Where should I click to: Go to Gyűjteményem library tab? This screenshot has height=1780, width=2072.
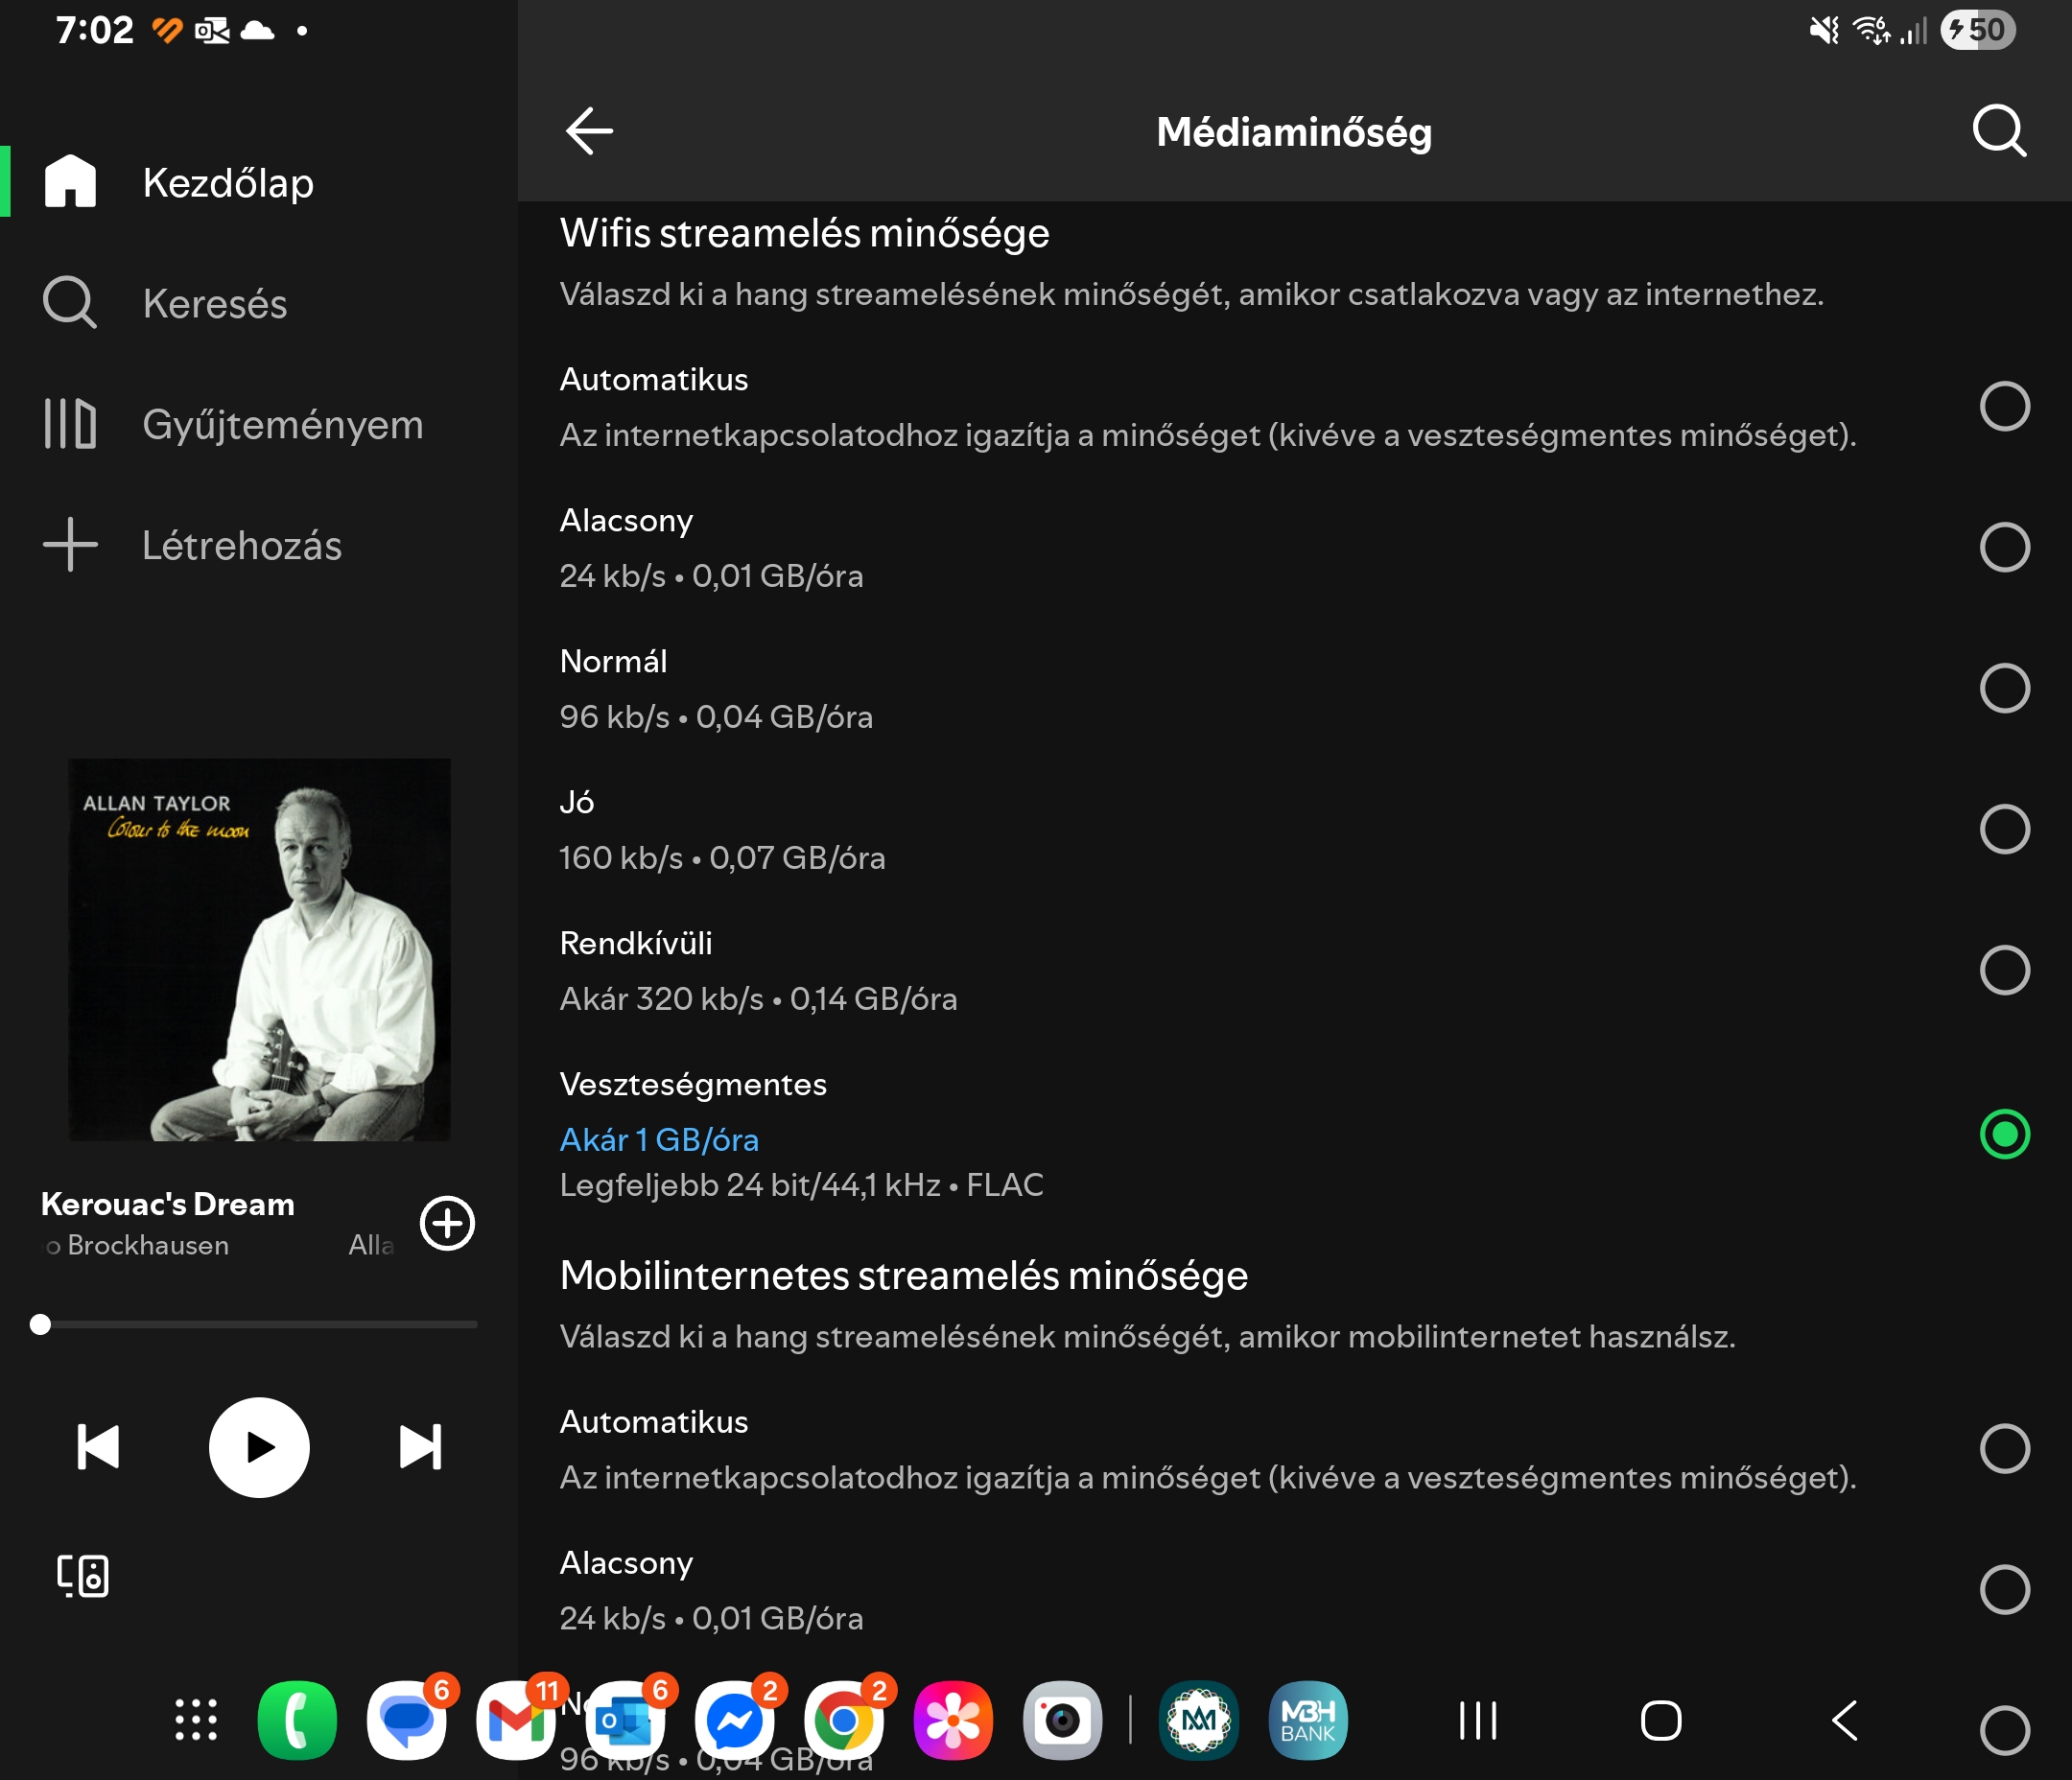(x=282, y=425)
